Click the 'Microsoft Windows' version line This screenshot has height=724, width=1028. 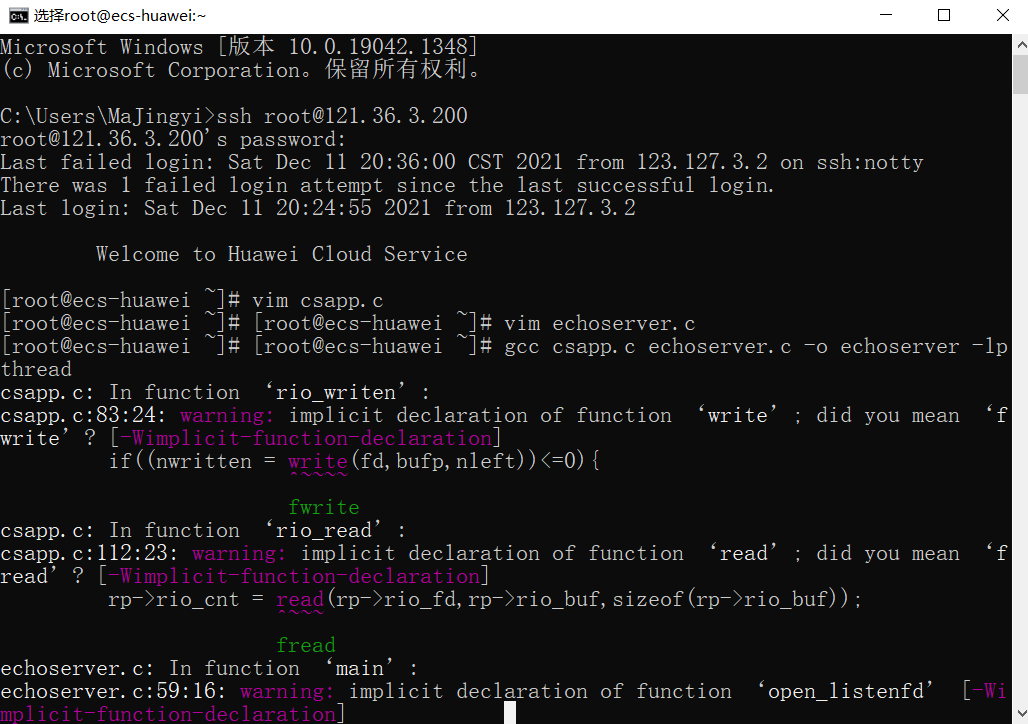pos(239,47)
